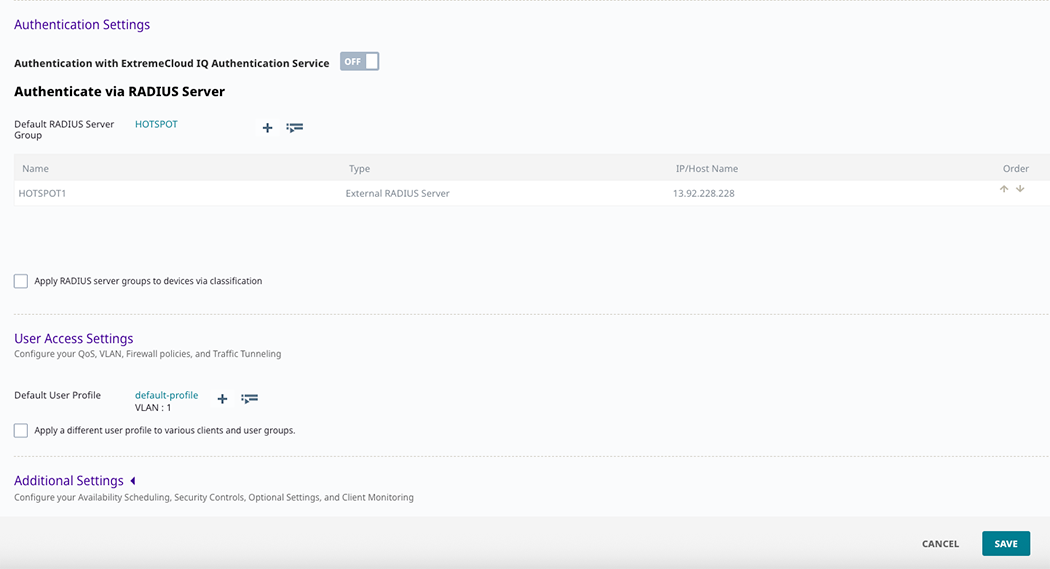Add a new default user profile
This screenshot has height=569, width=1050.
coord(222,399)
